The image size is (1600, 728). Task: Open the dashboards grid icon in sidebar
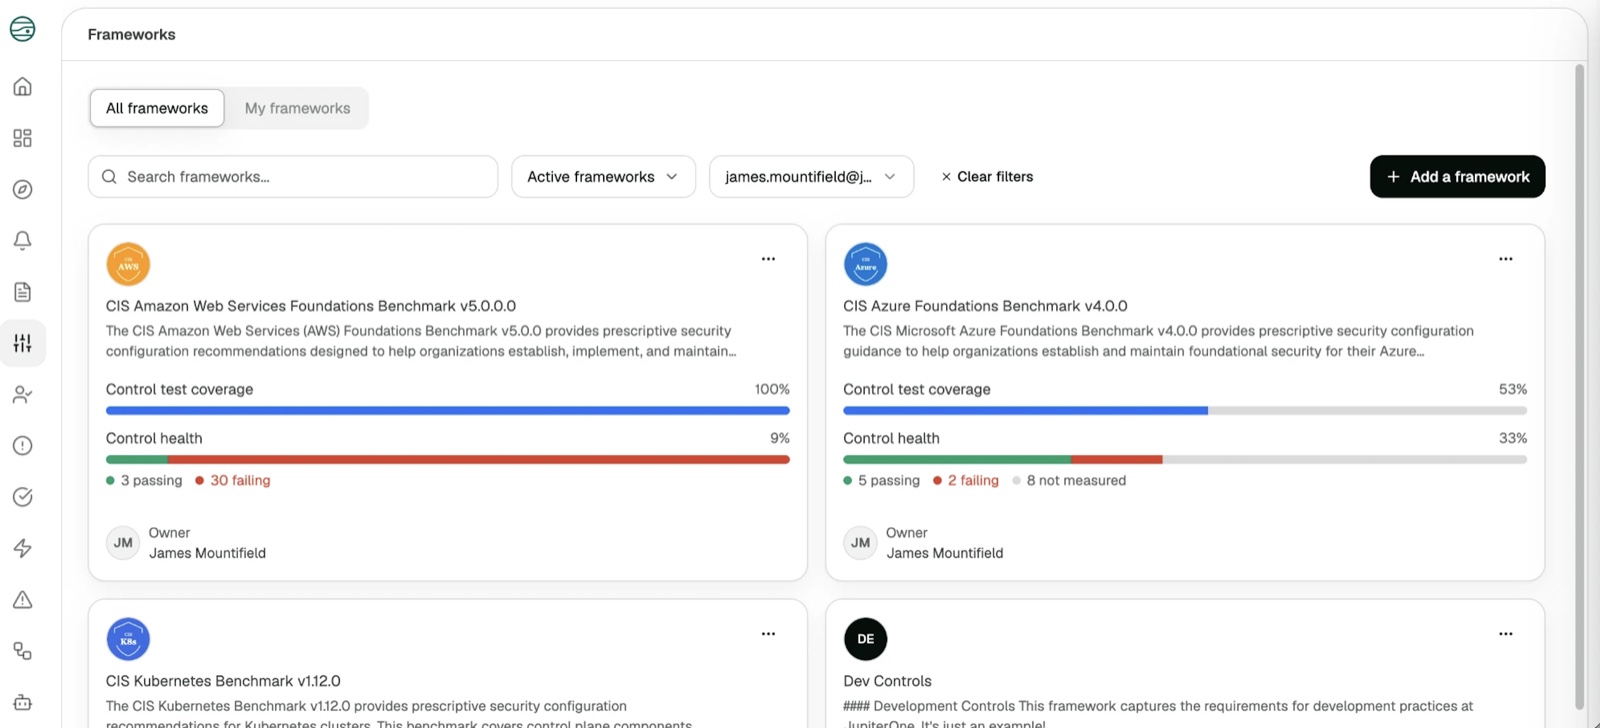pos(22,138)
